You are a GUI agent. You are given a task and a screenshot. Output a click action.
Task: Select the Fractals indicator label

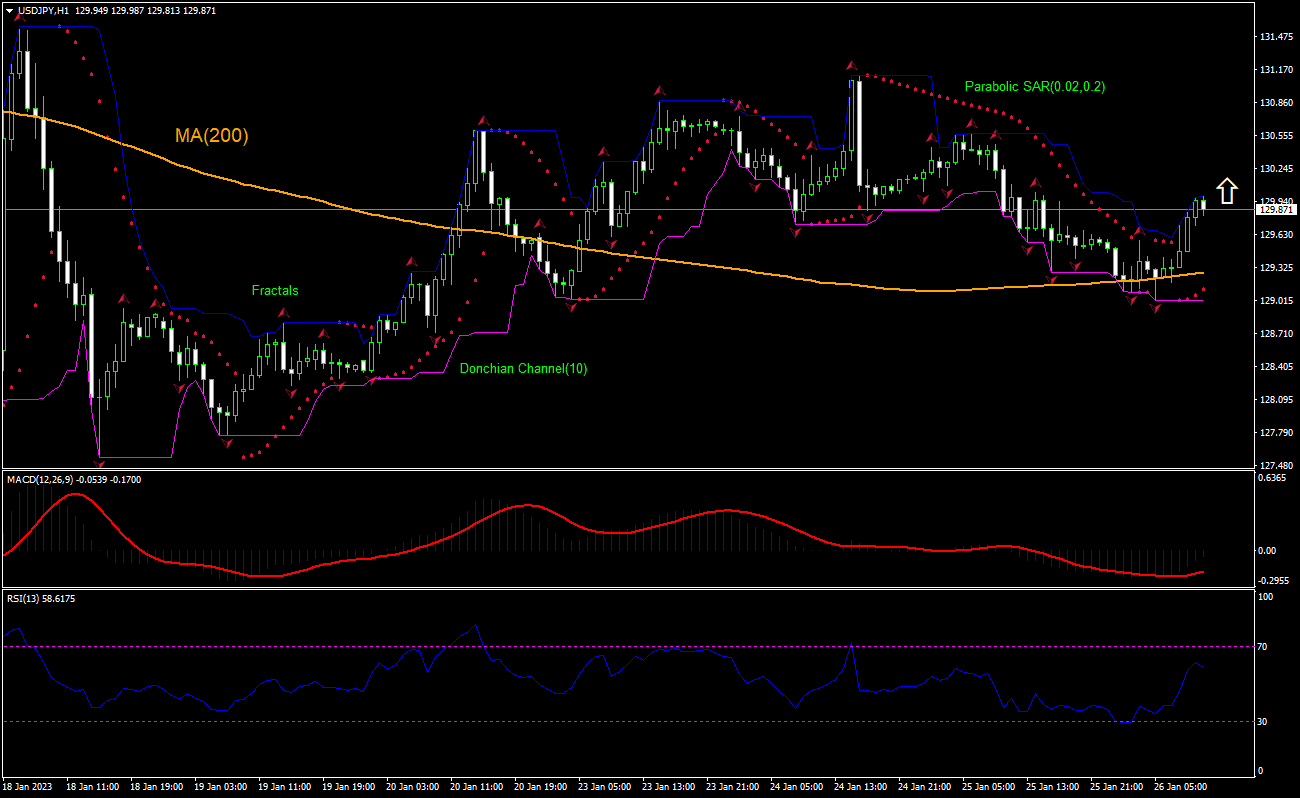tap(275, 291)
